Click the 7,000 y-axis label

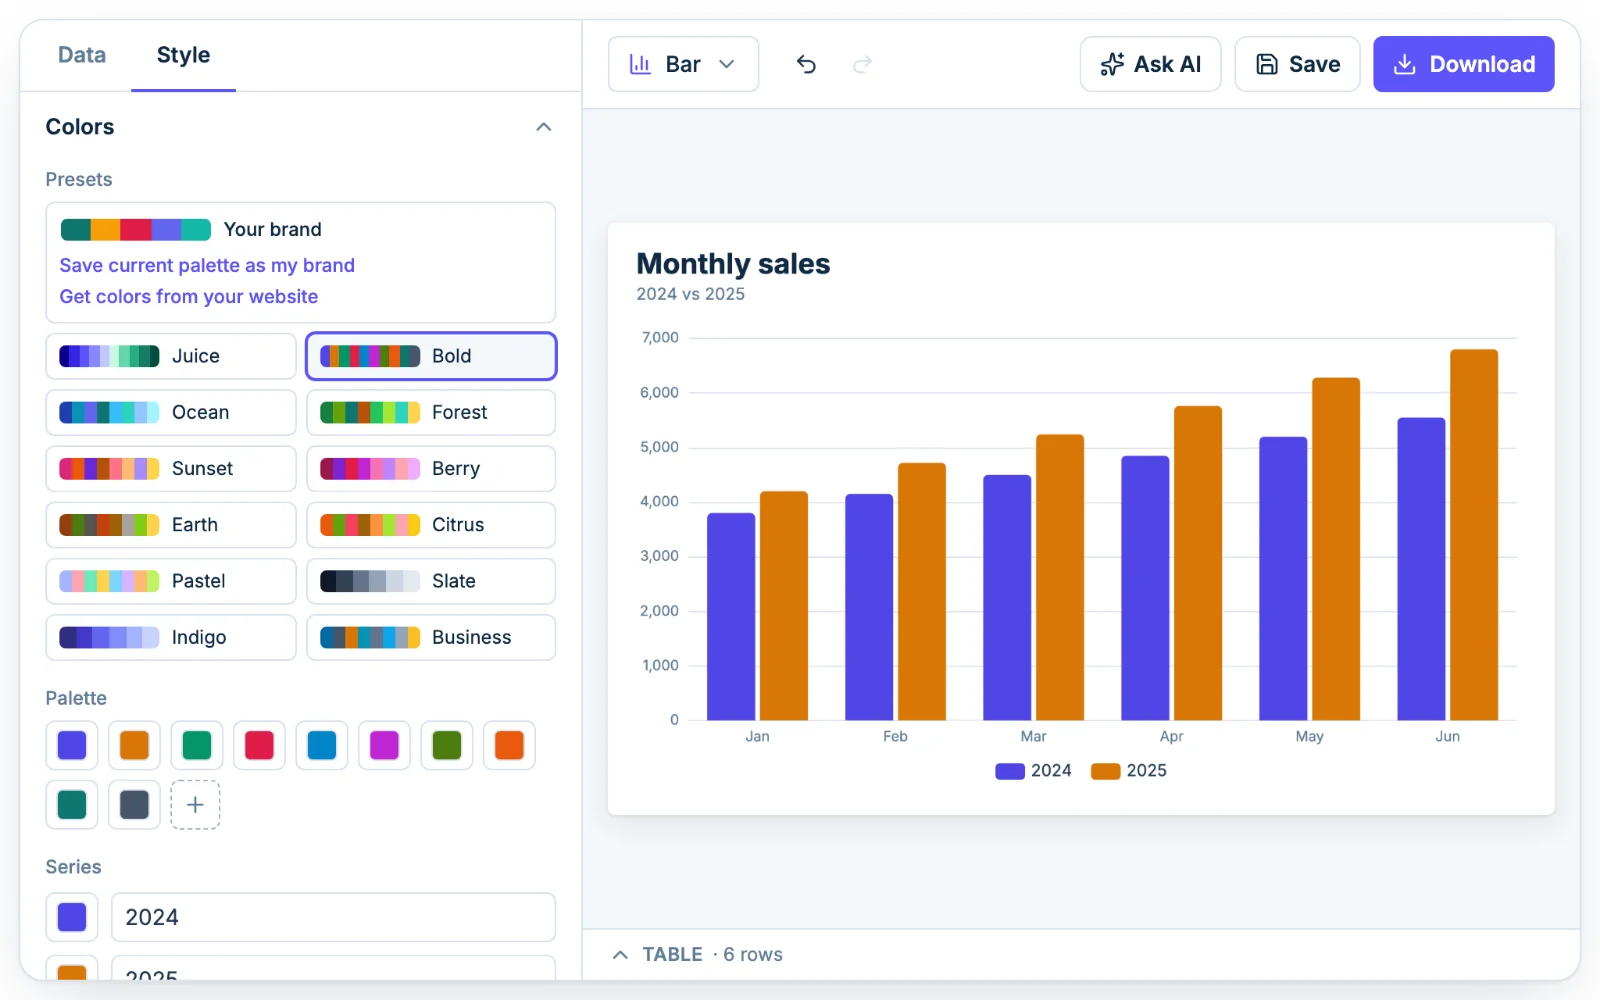point(660,338)
